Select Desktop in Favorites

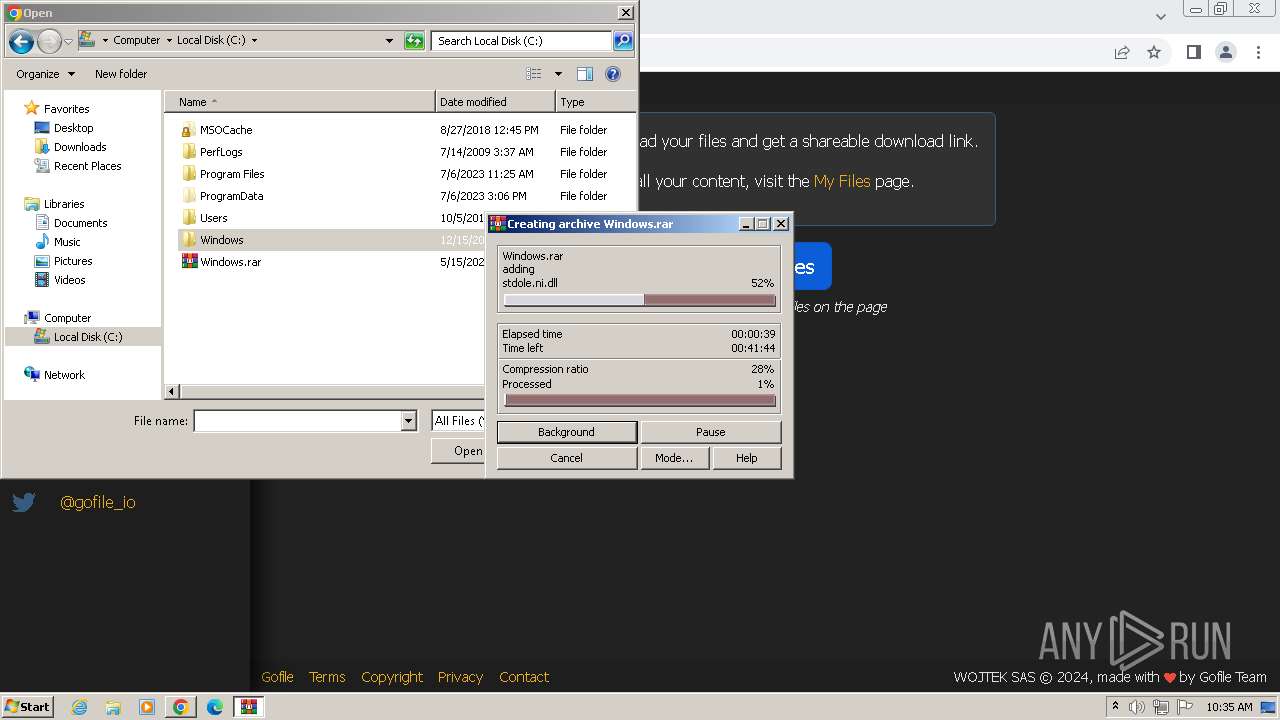click(x=73, y=128)
